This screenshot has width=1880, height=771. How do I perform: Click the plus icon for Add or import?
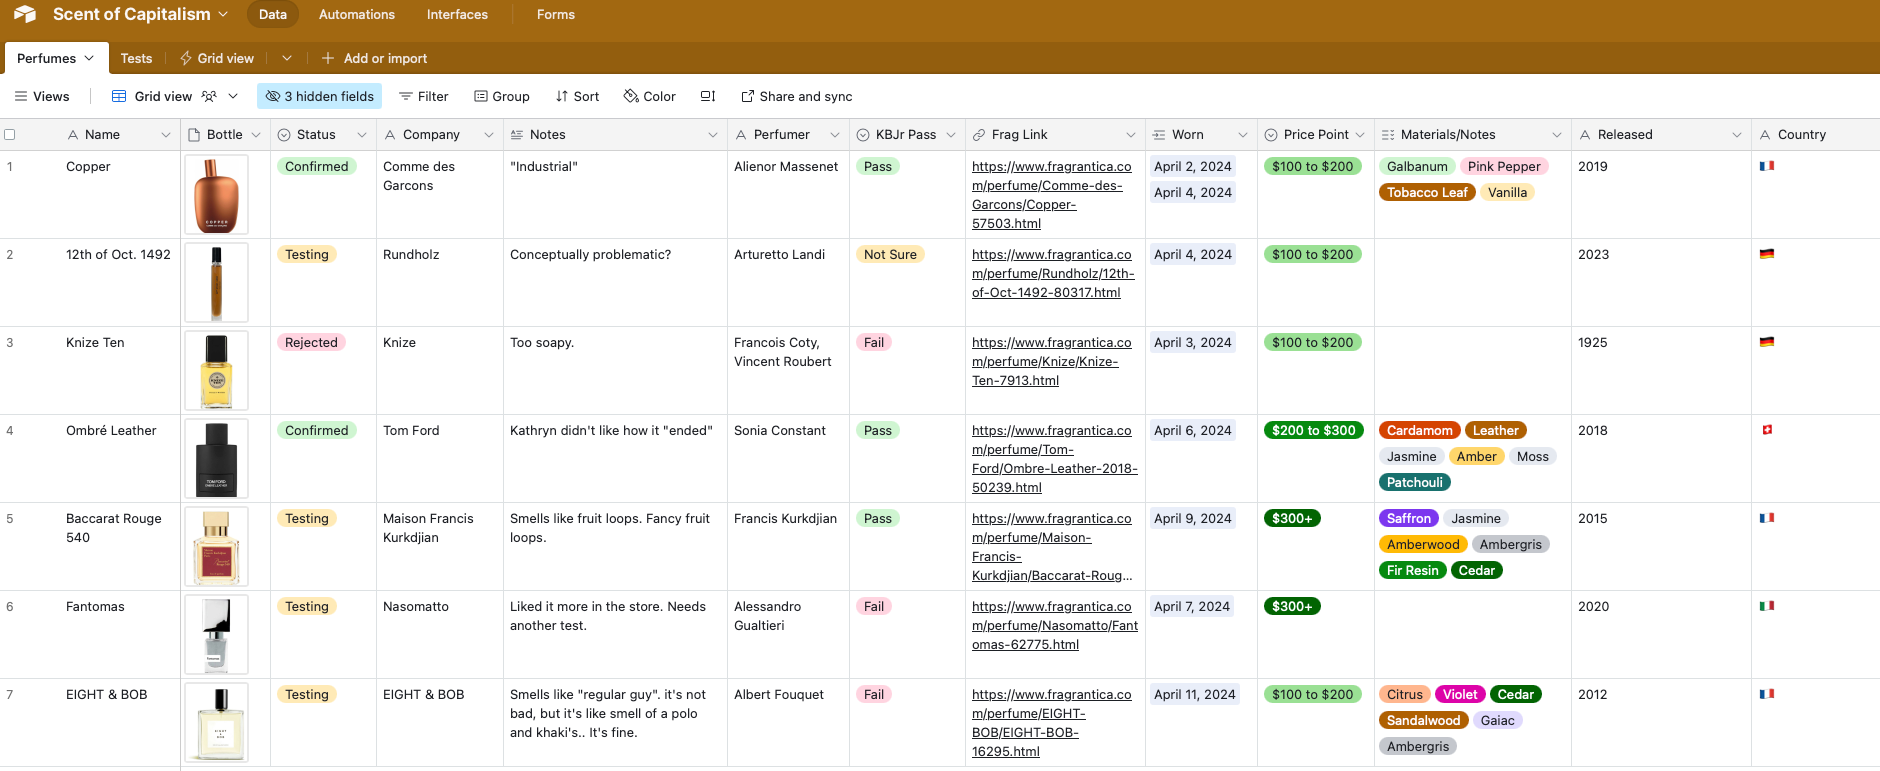click(327, 58)
